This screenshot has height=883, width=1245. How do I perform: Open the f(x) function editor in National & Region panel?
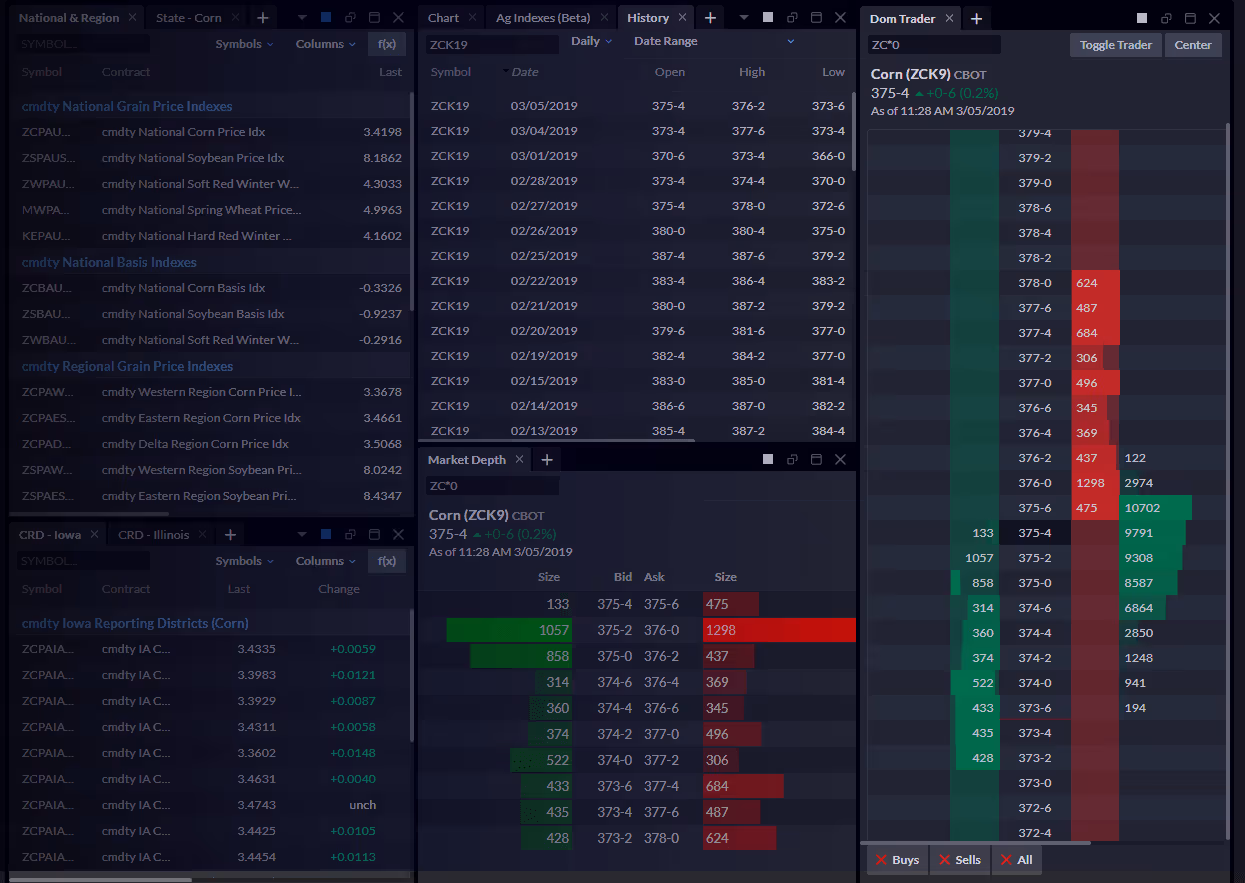[x=386, y=43]
